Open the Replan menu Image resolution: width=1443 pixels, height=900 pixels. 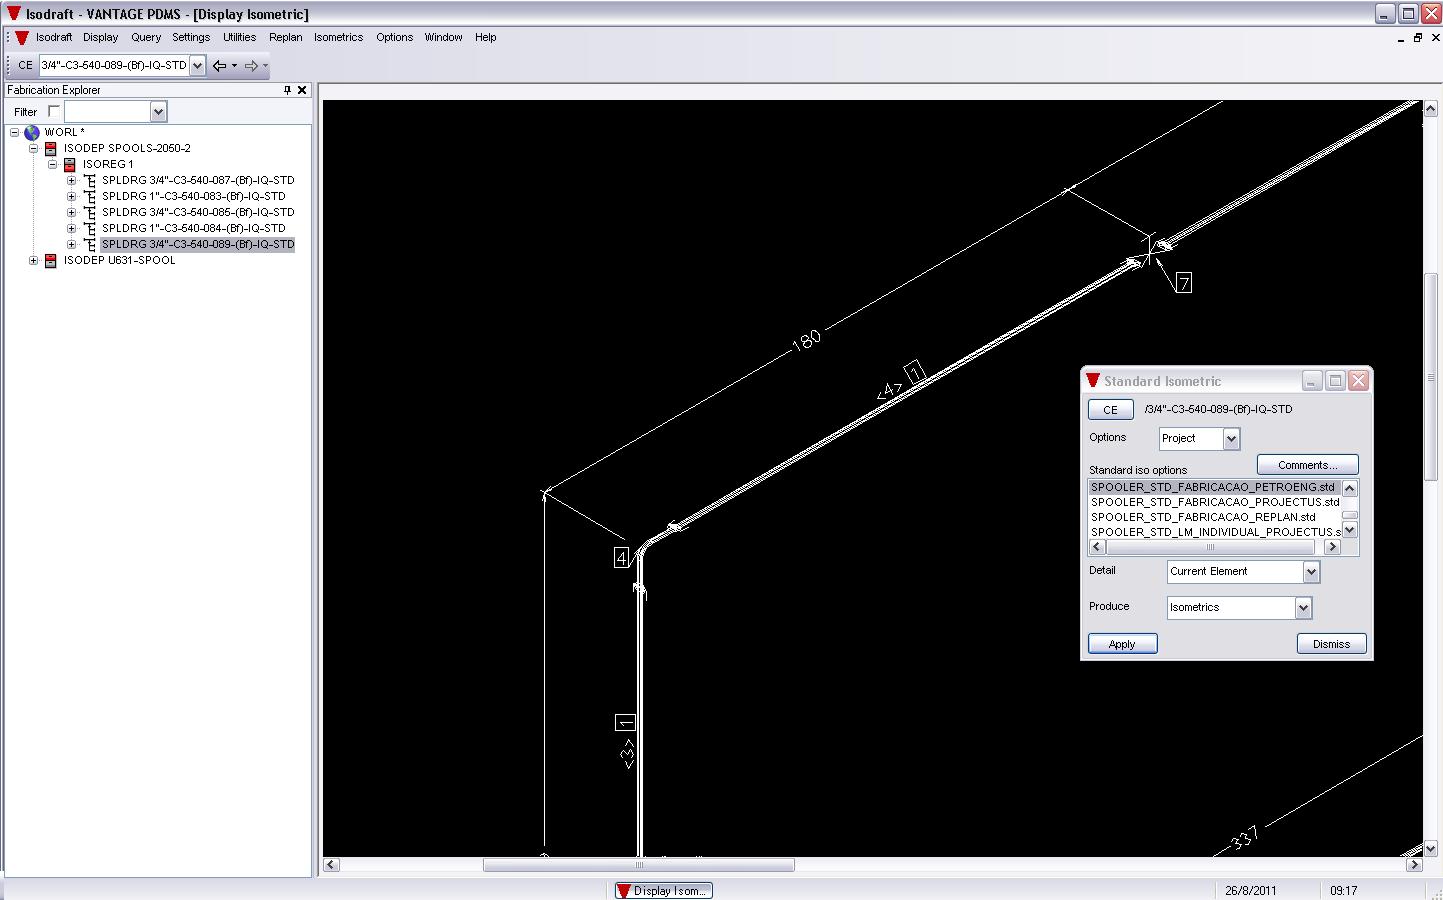point(285,37)
